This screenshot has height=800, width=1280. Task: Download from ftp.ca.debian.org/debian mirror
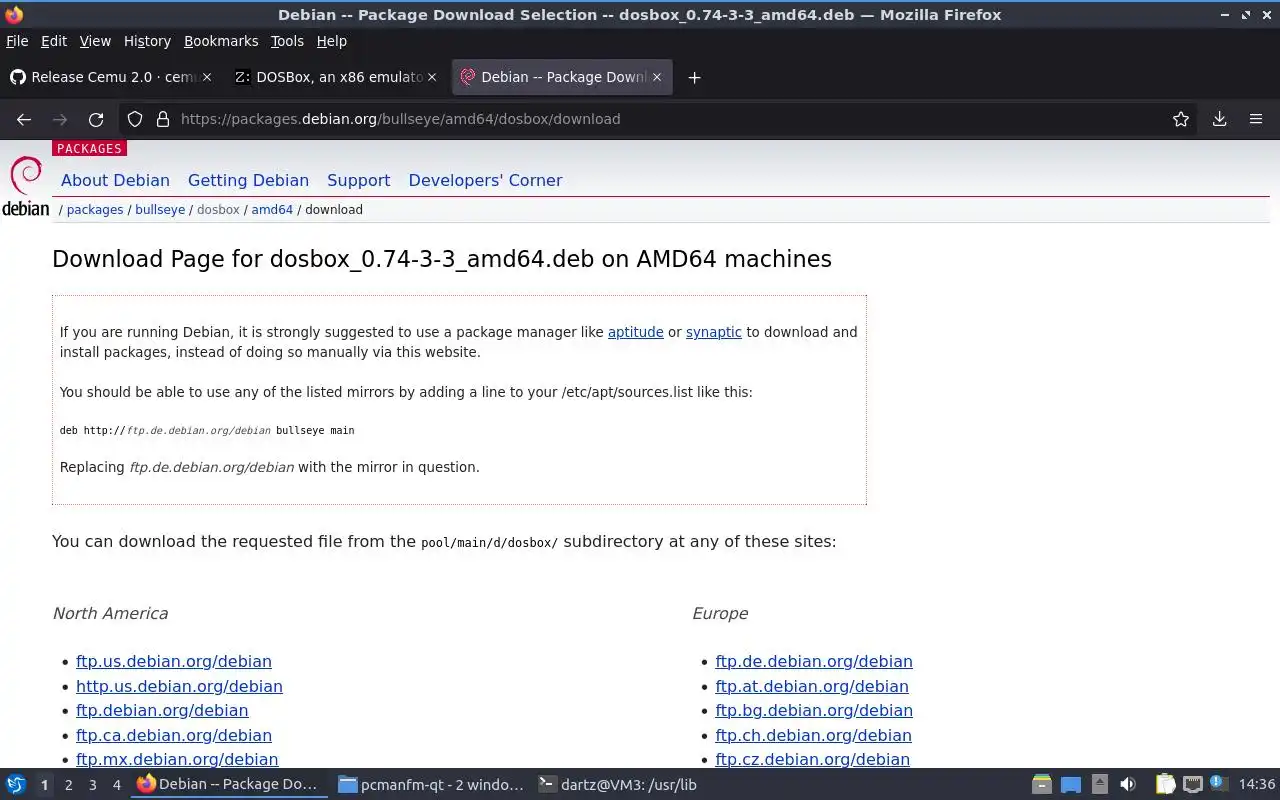174,735
